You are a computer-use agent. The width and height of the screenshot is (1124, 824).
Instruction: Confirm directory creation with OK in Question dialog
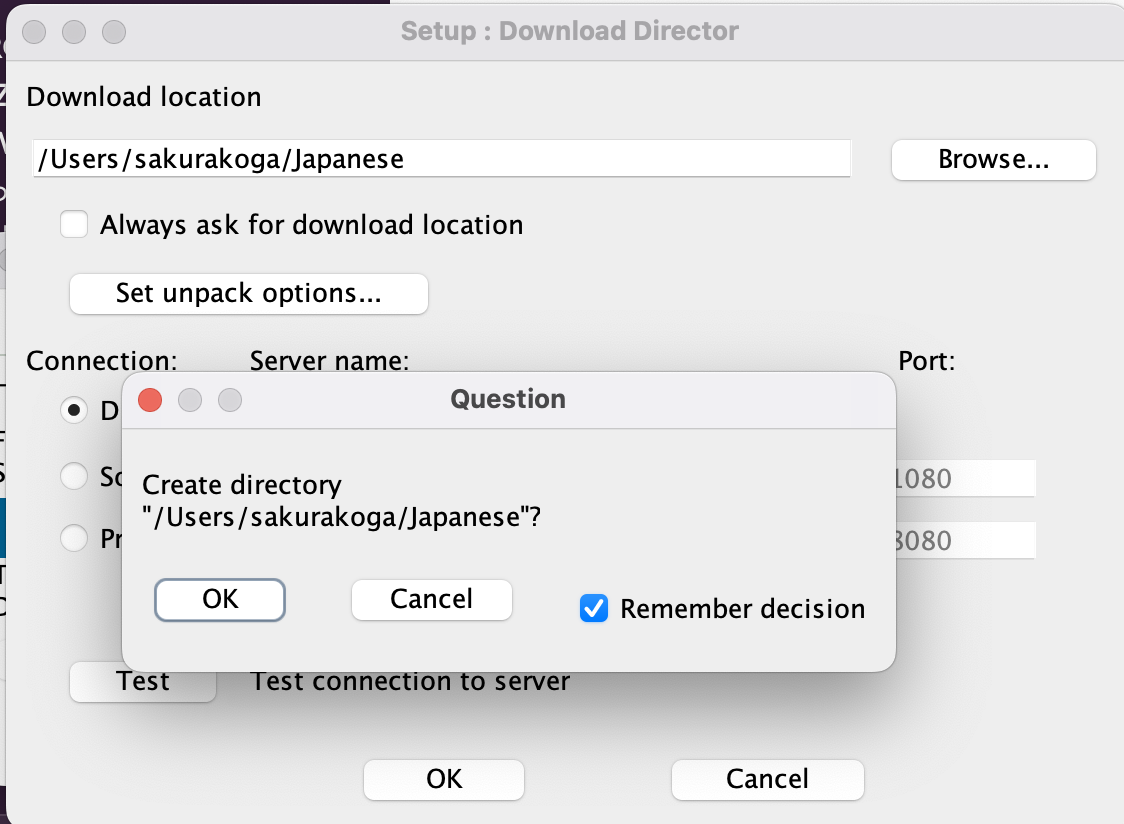pos(219,599)
